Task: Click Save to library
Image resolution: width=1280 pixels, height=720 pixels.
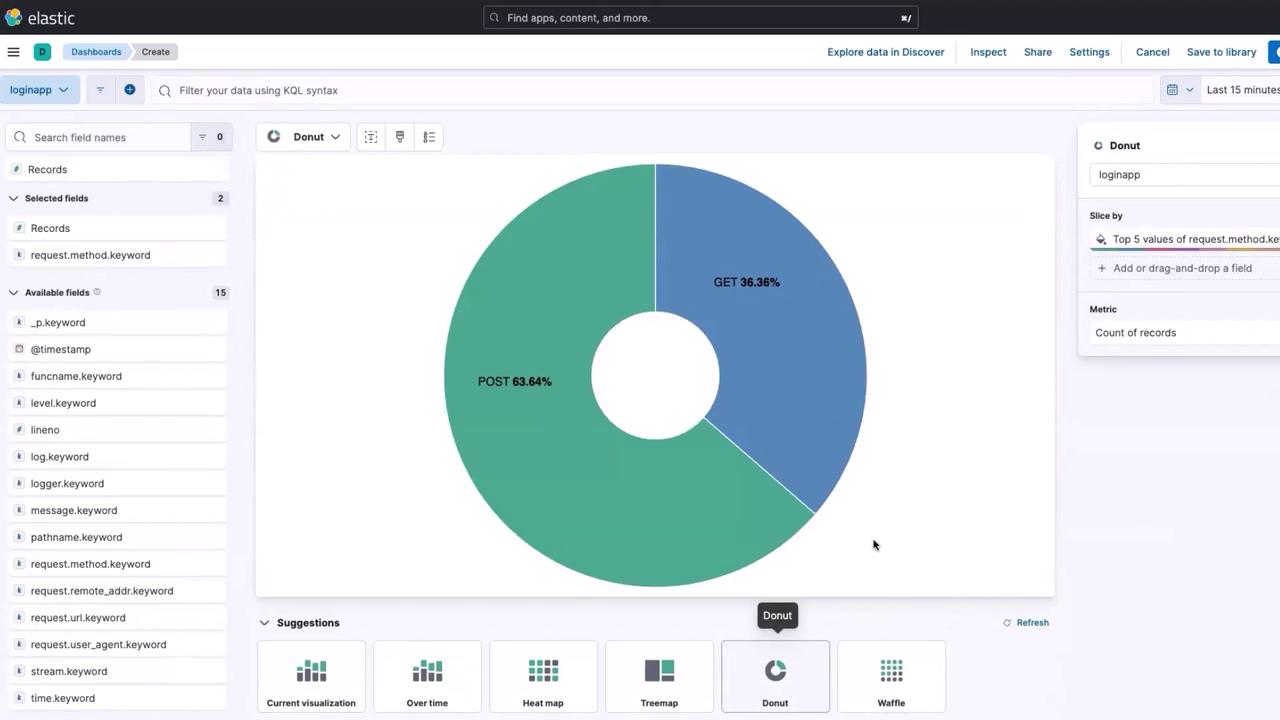Action: click(x=1221, y=52)
